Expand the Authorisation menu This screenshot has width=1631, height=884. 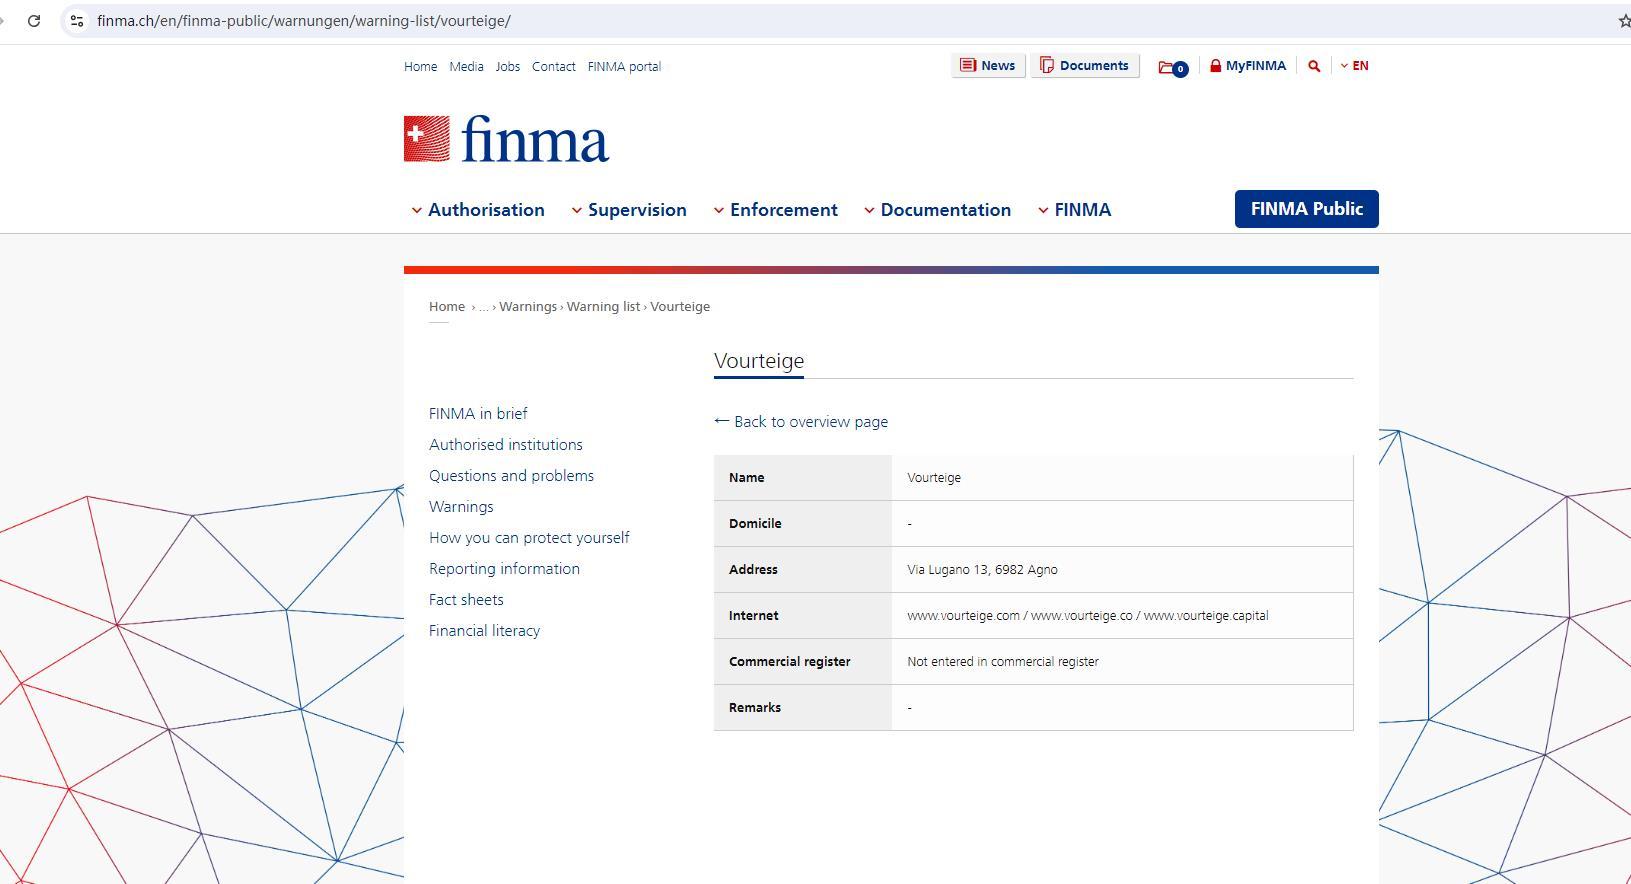tap(478, 210)
